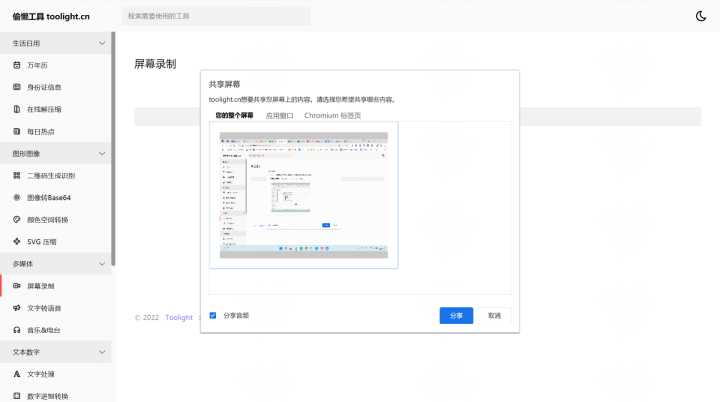Screen dimensions: 720x402
Task: Click the news icon beside 每日热点
Action: [17, 131]
